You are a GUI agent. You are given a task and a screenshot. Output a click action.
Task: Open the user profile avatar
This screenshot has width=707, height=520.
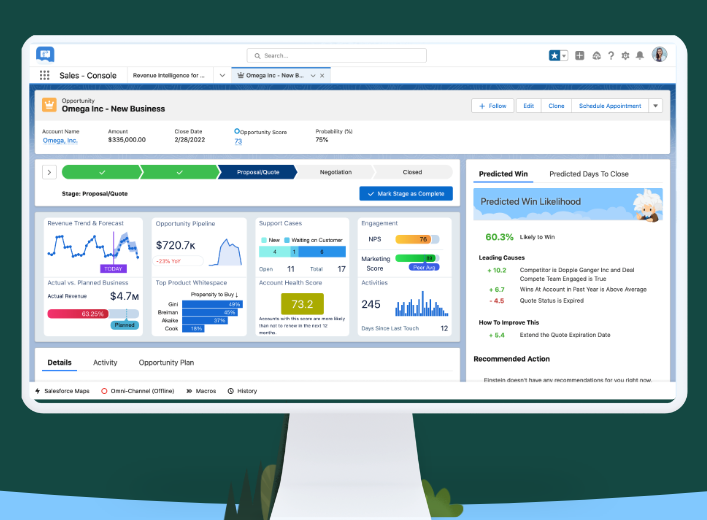(x=659, y=55)
